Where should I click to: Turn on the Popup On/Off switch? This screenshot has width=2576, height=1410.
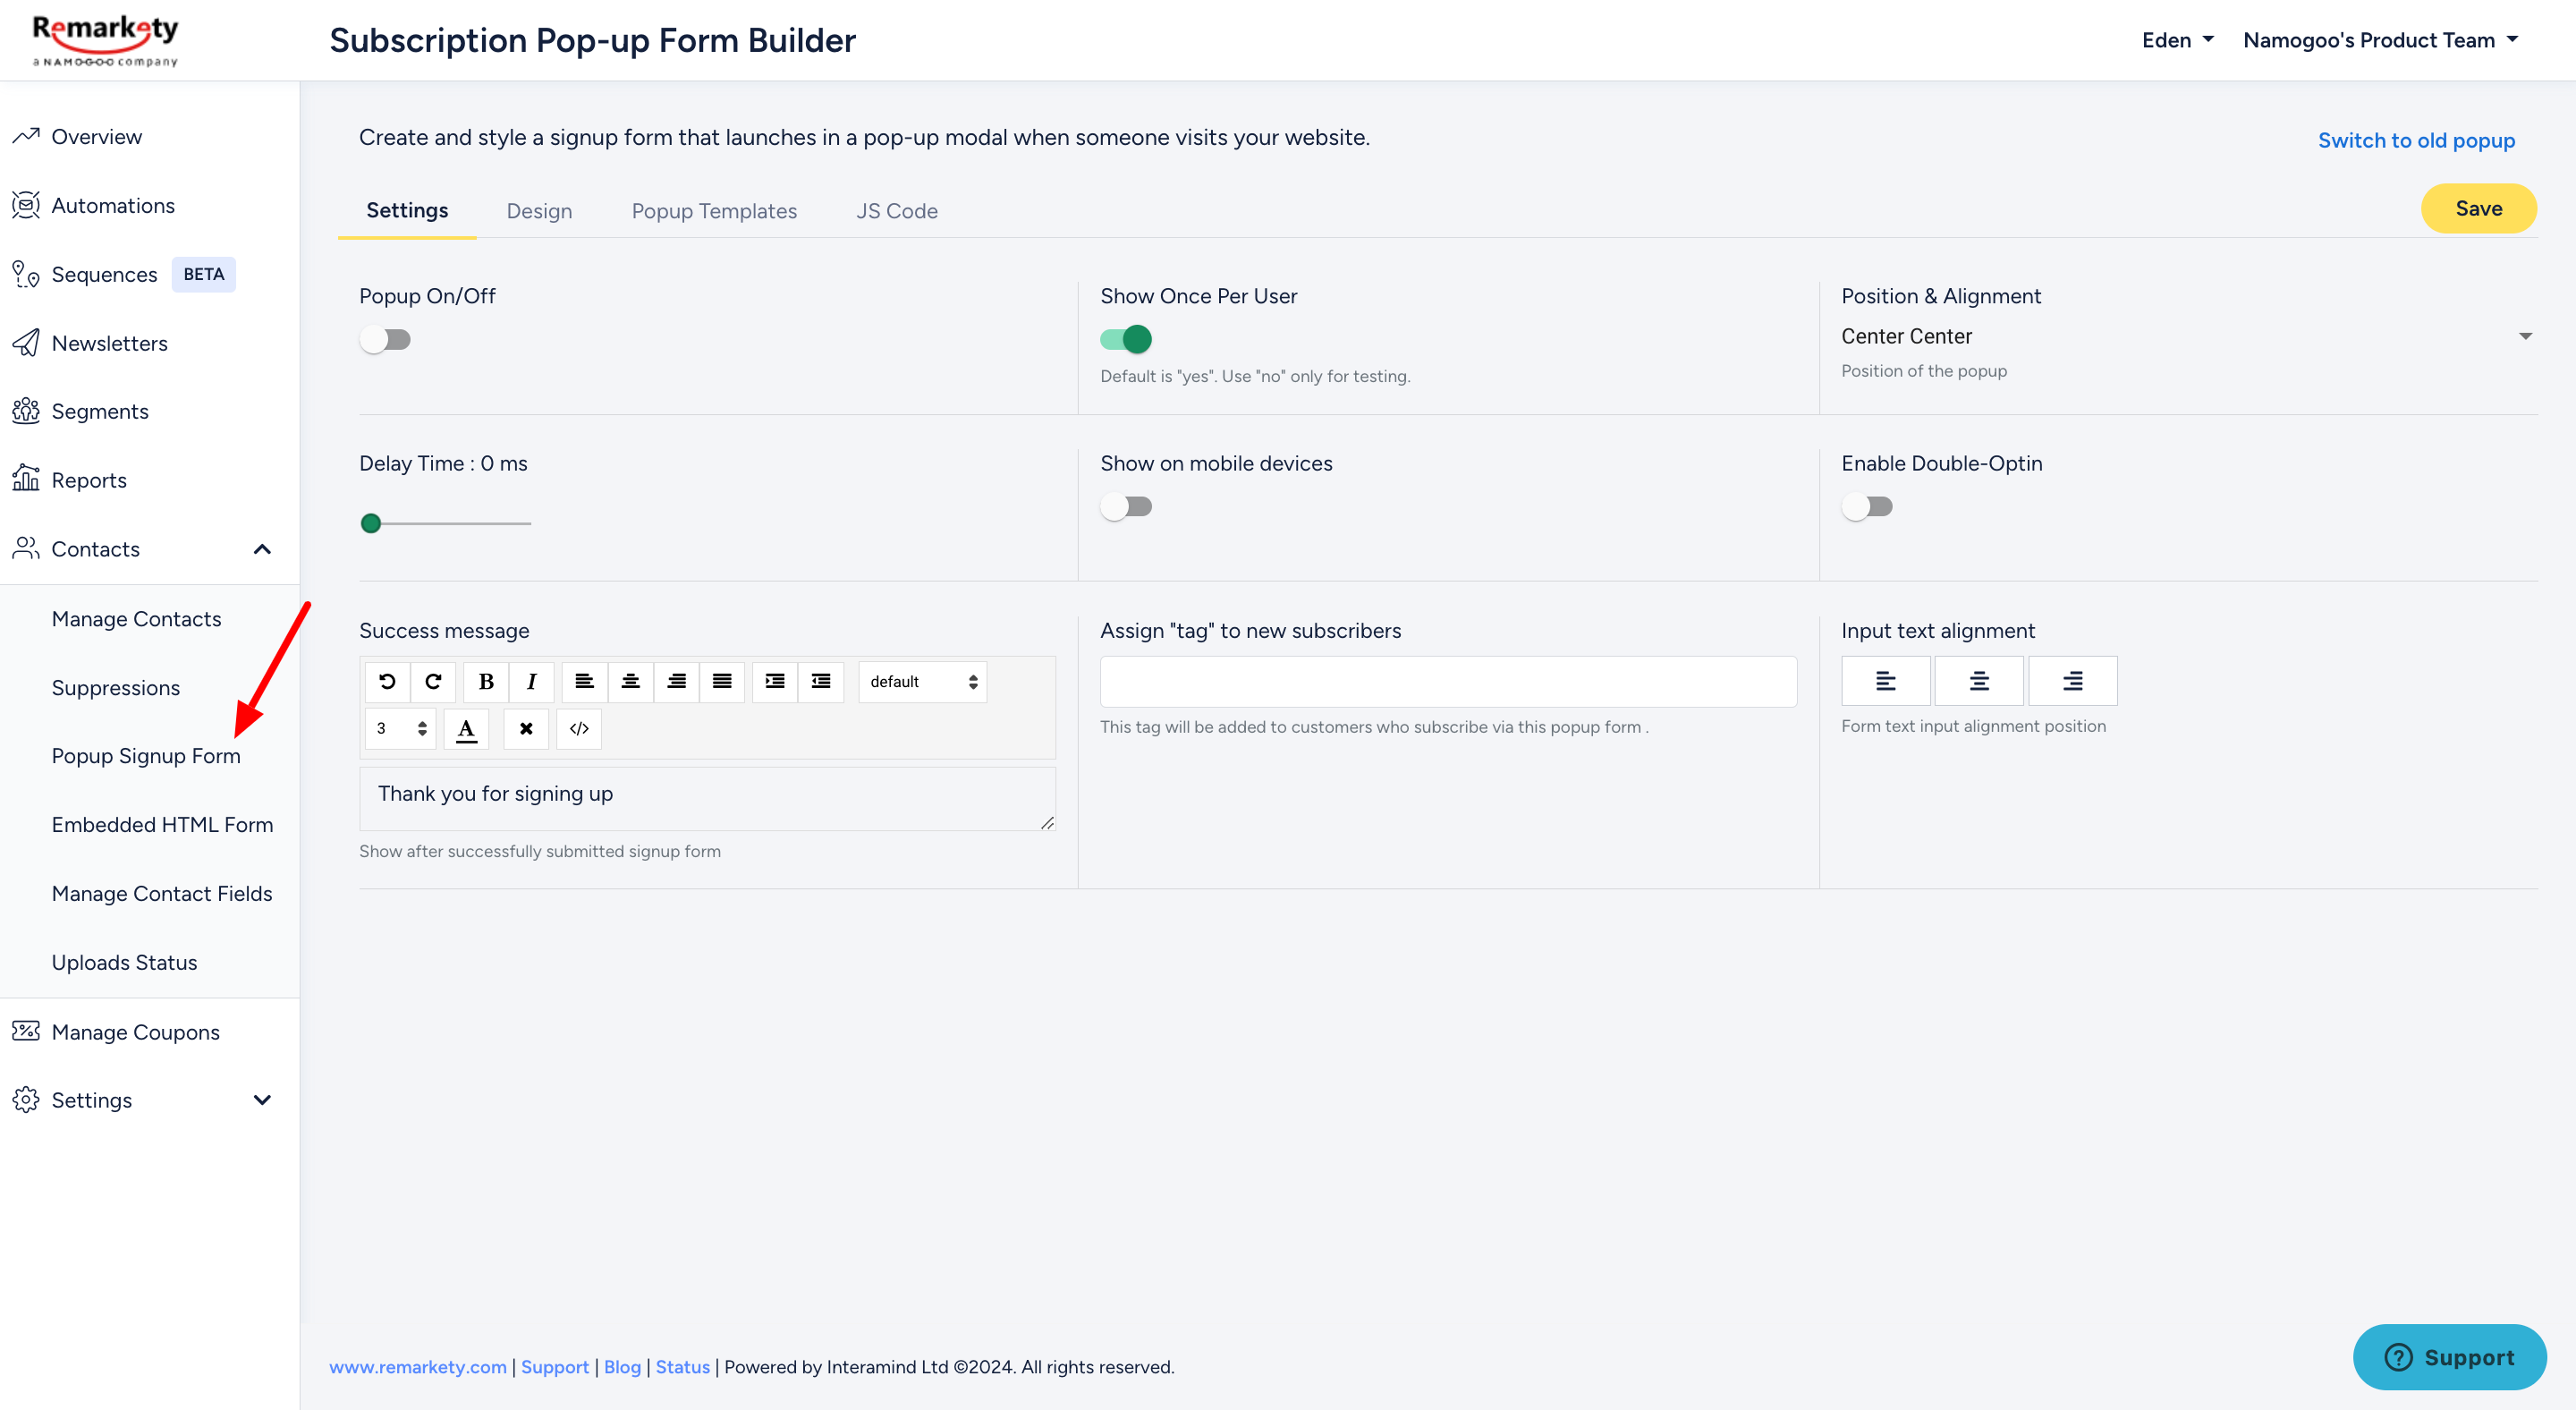(385, 340)
